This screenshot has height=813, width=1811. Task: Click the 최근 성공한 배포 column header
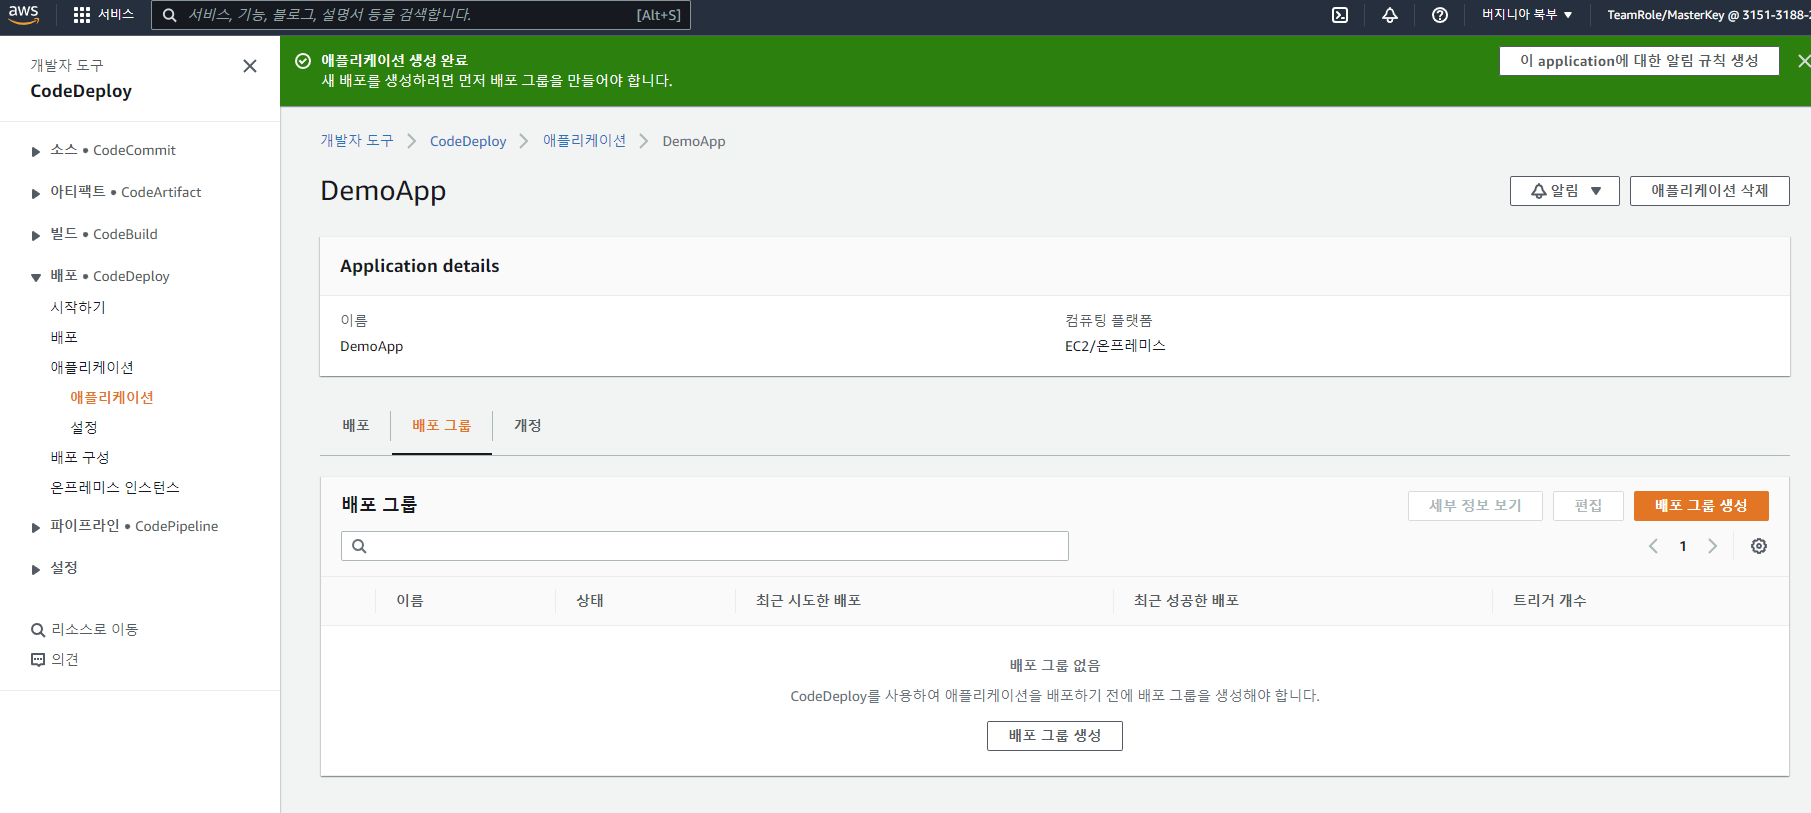pyautogui.click(x=1186, y=601)
